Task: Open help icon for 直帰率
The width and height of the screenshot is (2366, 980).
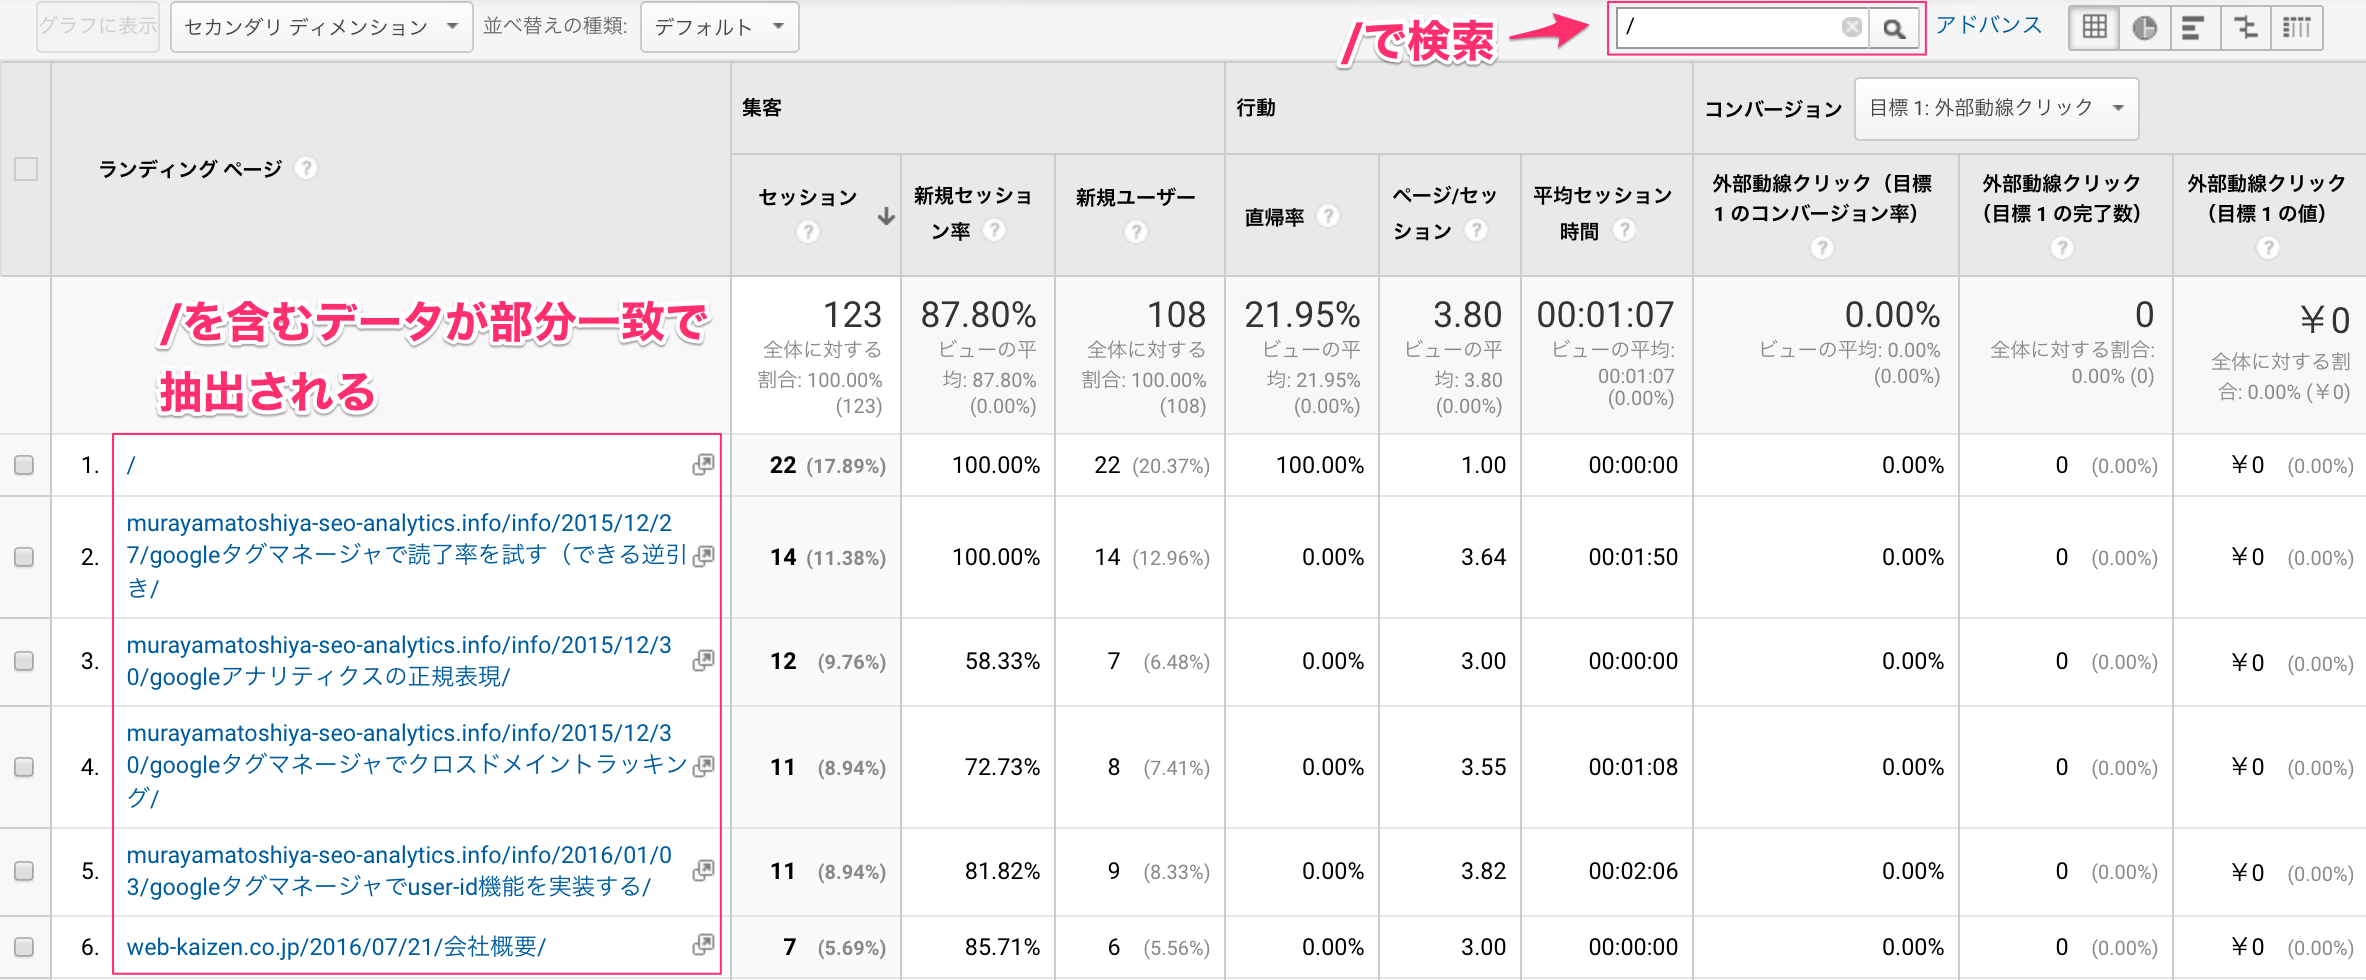Action: click(1327, 216)
